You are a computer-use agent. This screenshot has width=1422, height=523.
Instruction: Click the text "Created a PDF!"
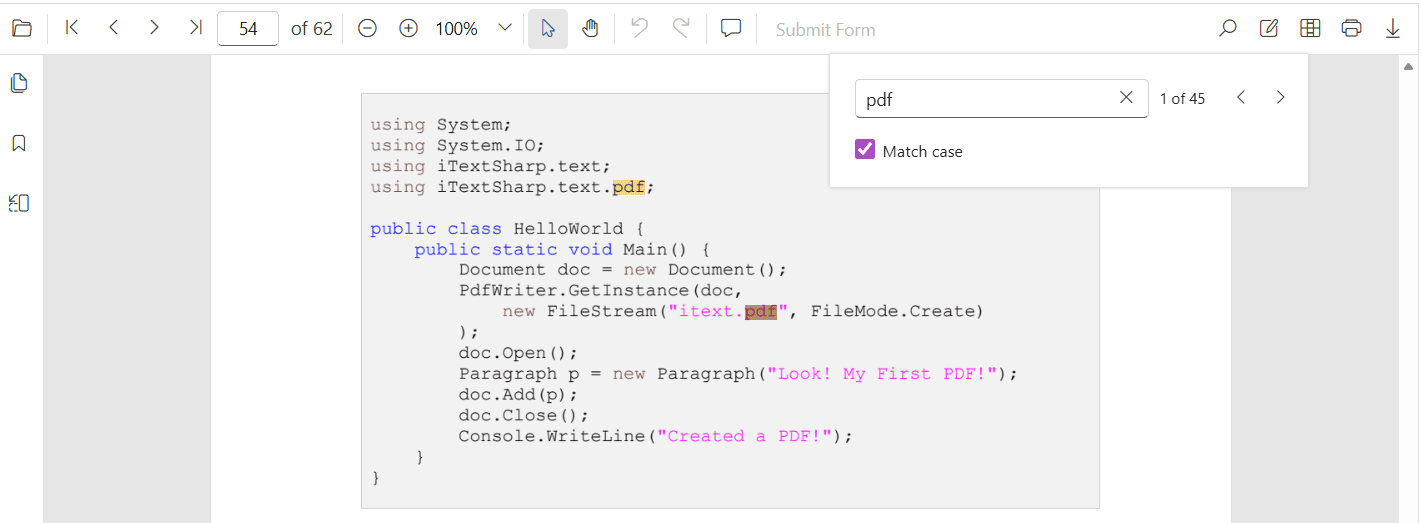pyautogui.click(x=744, y=436)
